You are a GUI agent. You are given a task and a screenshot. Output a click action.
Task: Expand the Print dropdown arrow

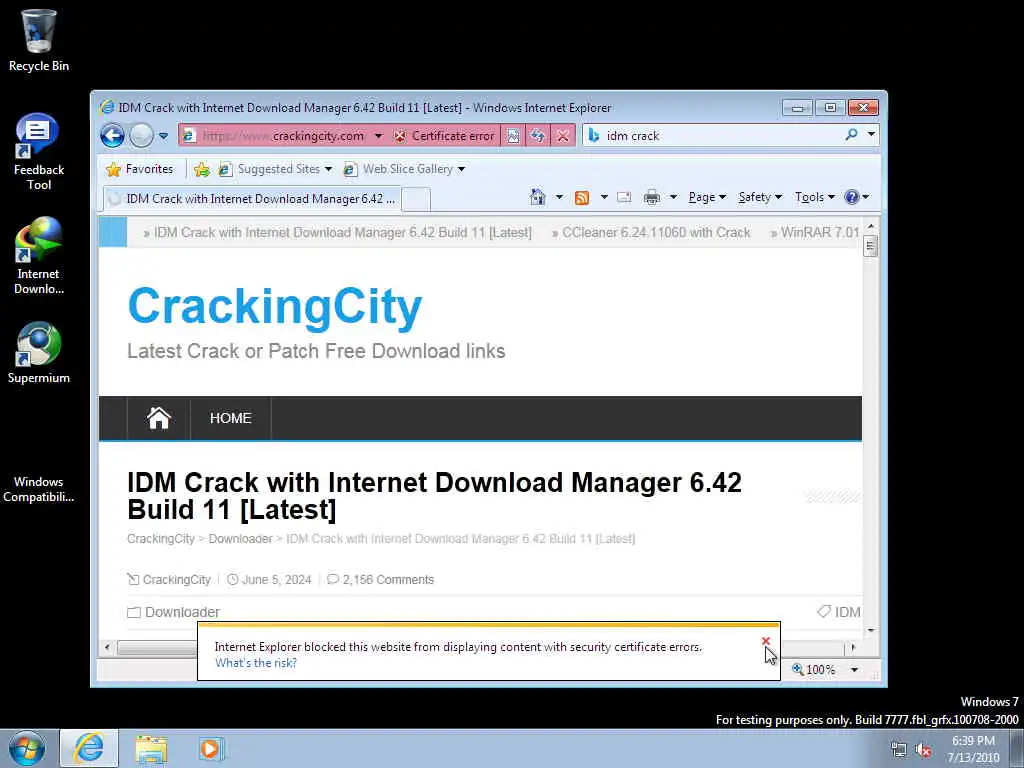pyautogui.click(x=673, y=197)
